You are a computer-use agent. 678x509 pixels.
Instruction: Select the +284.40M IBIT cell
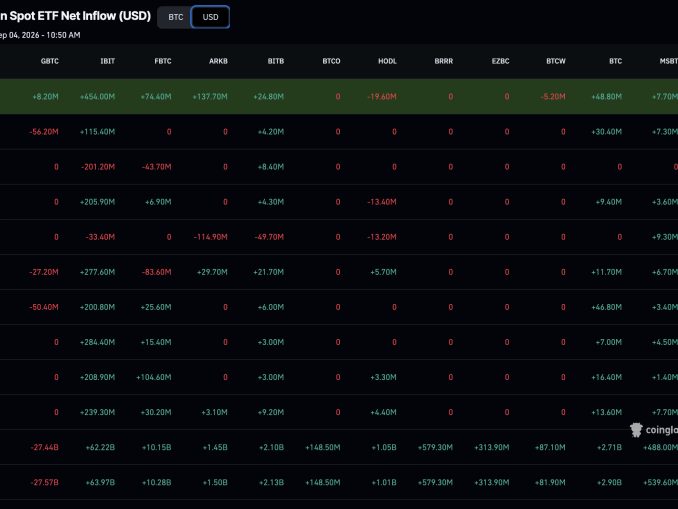(97, 342)
